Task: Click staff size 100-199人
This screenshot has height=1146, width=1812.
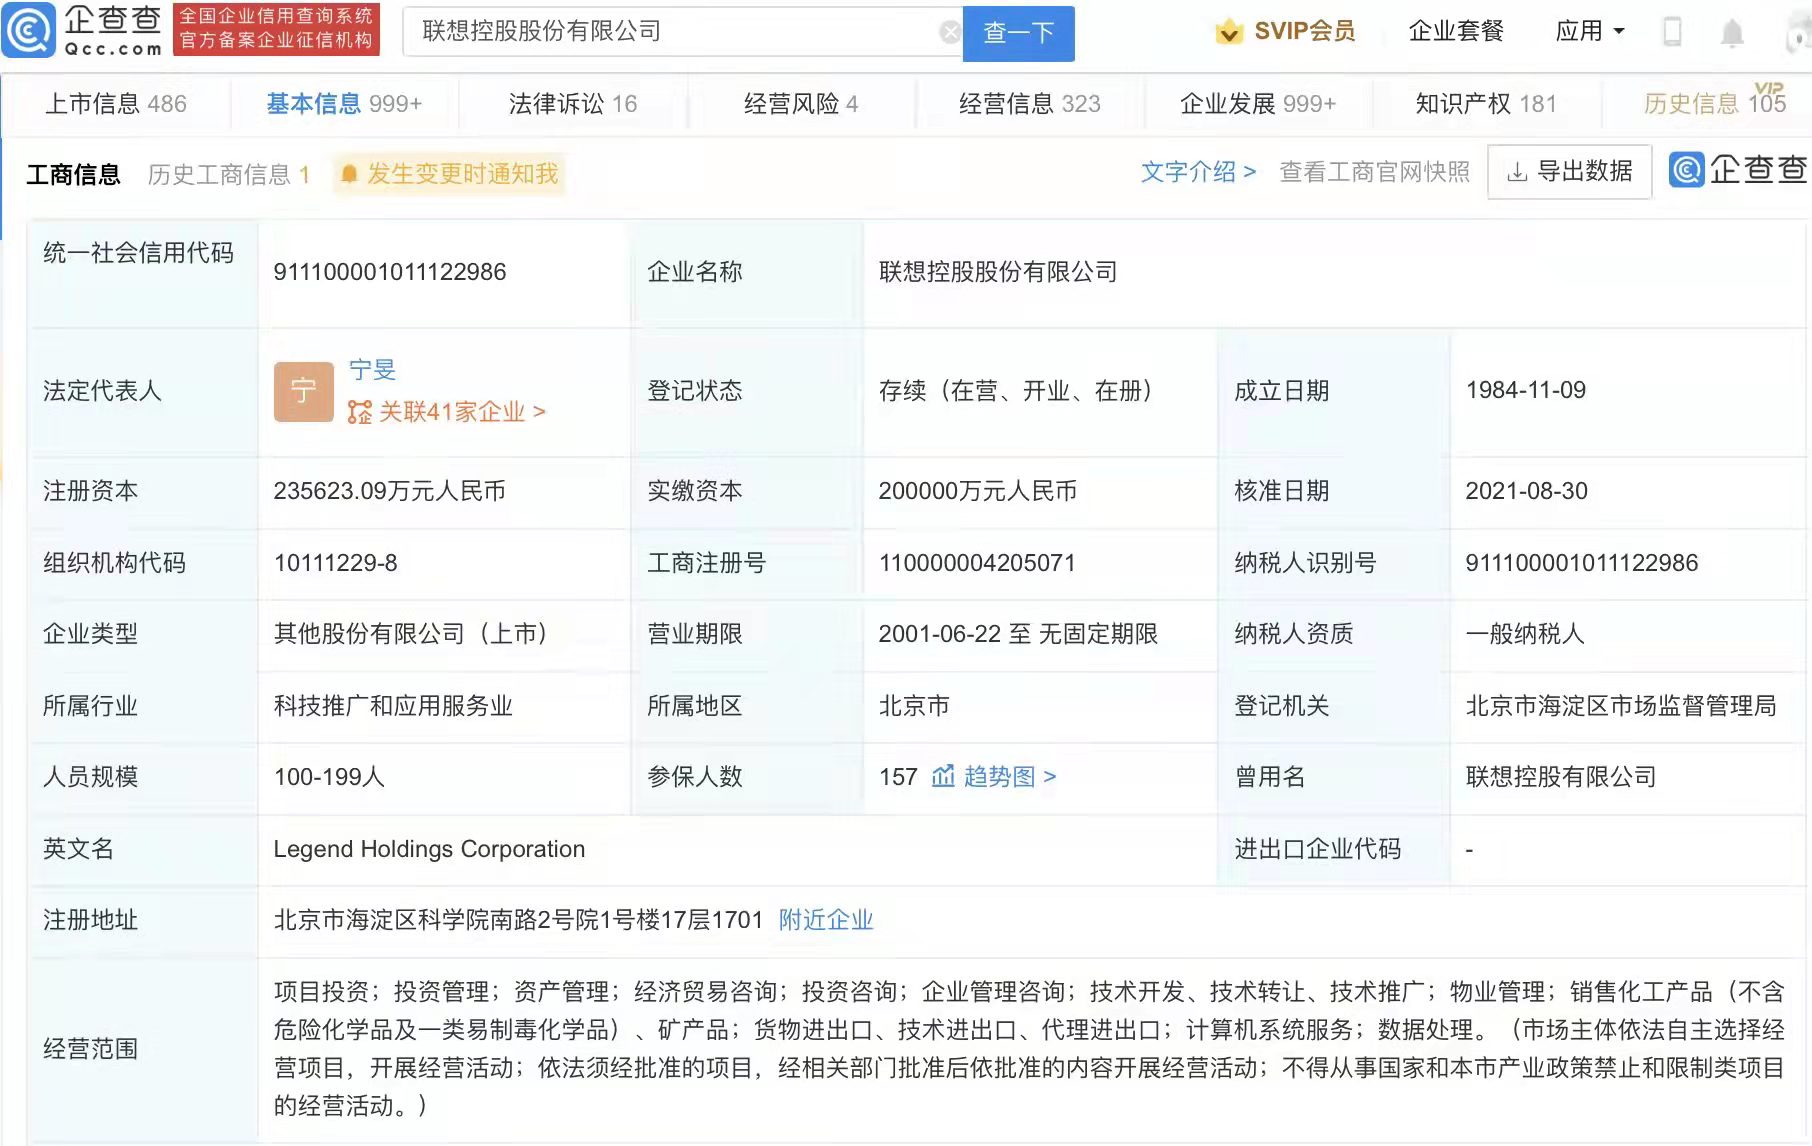Action: 330,777
